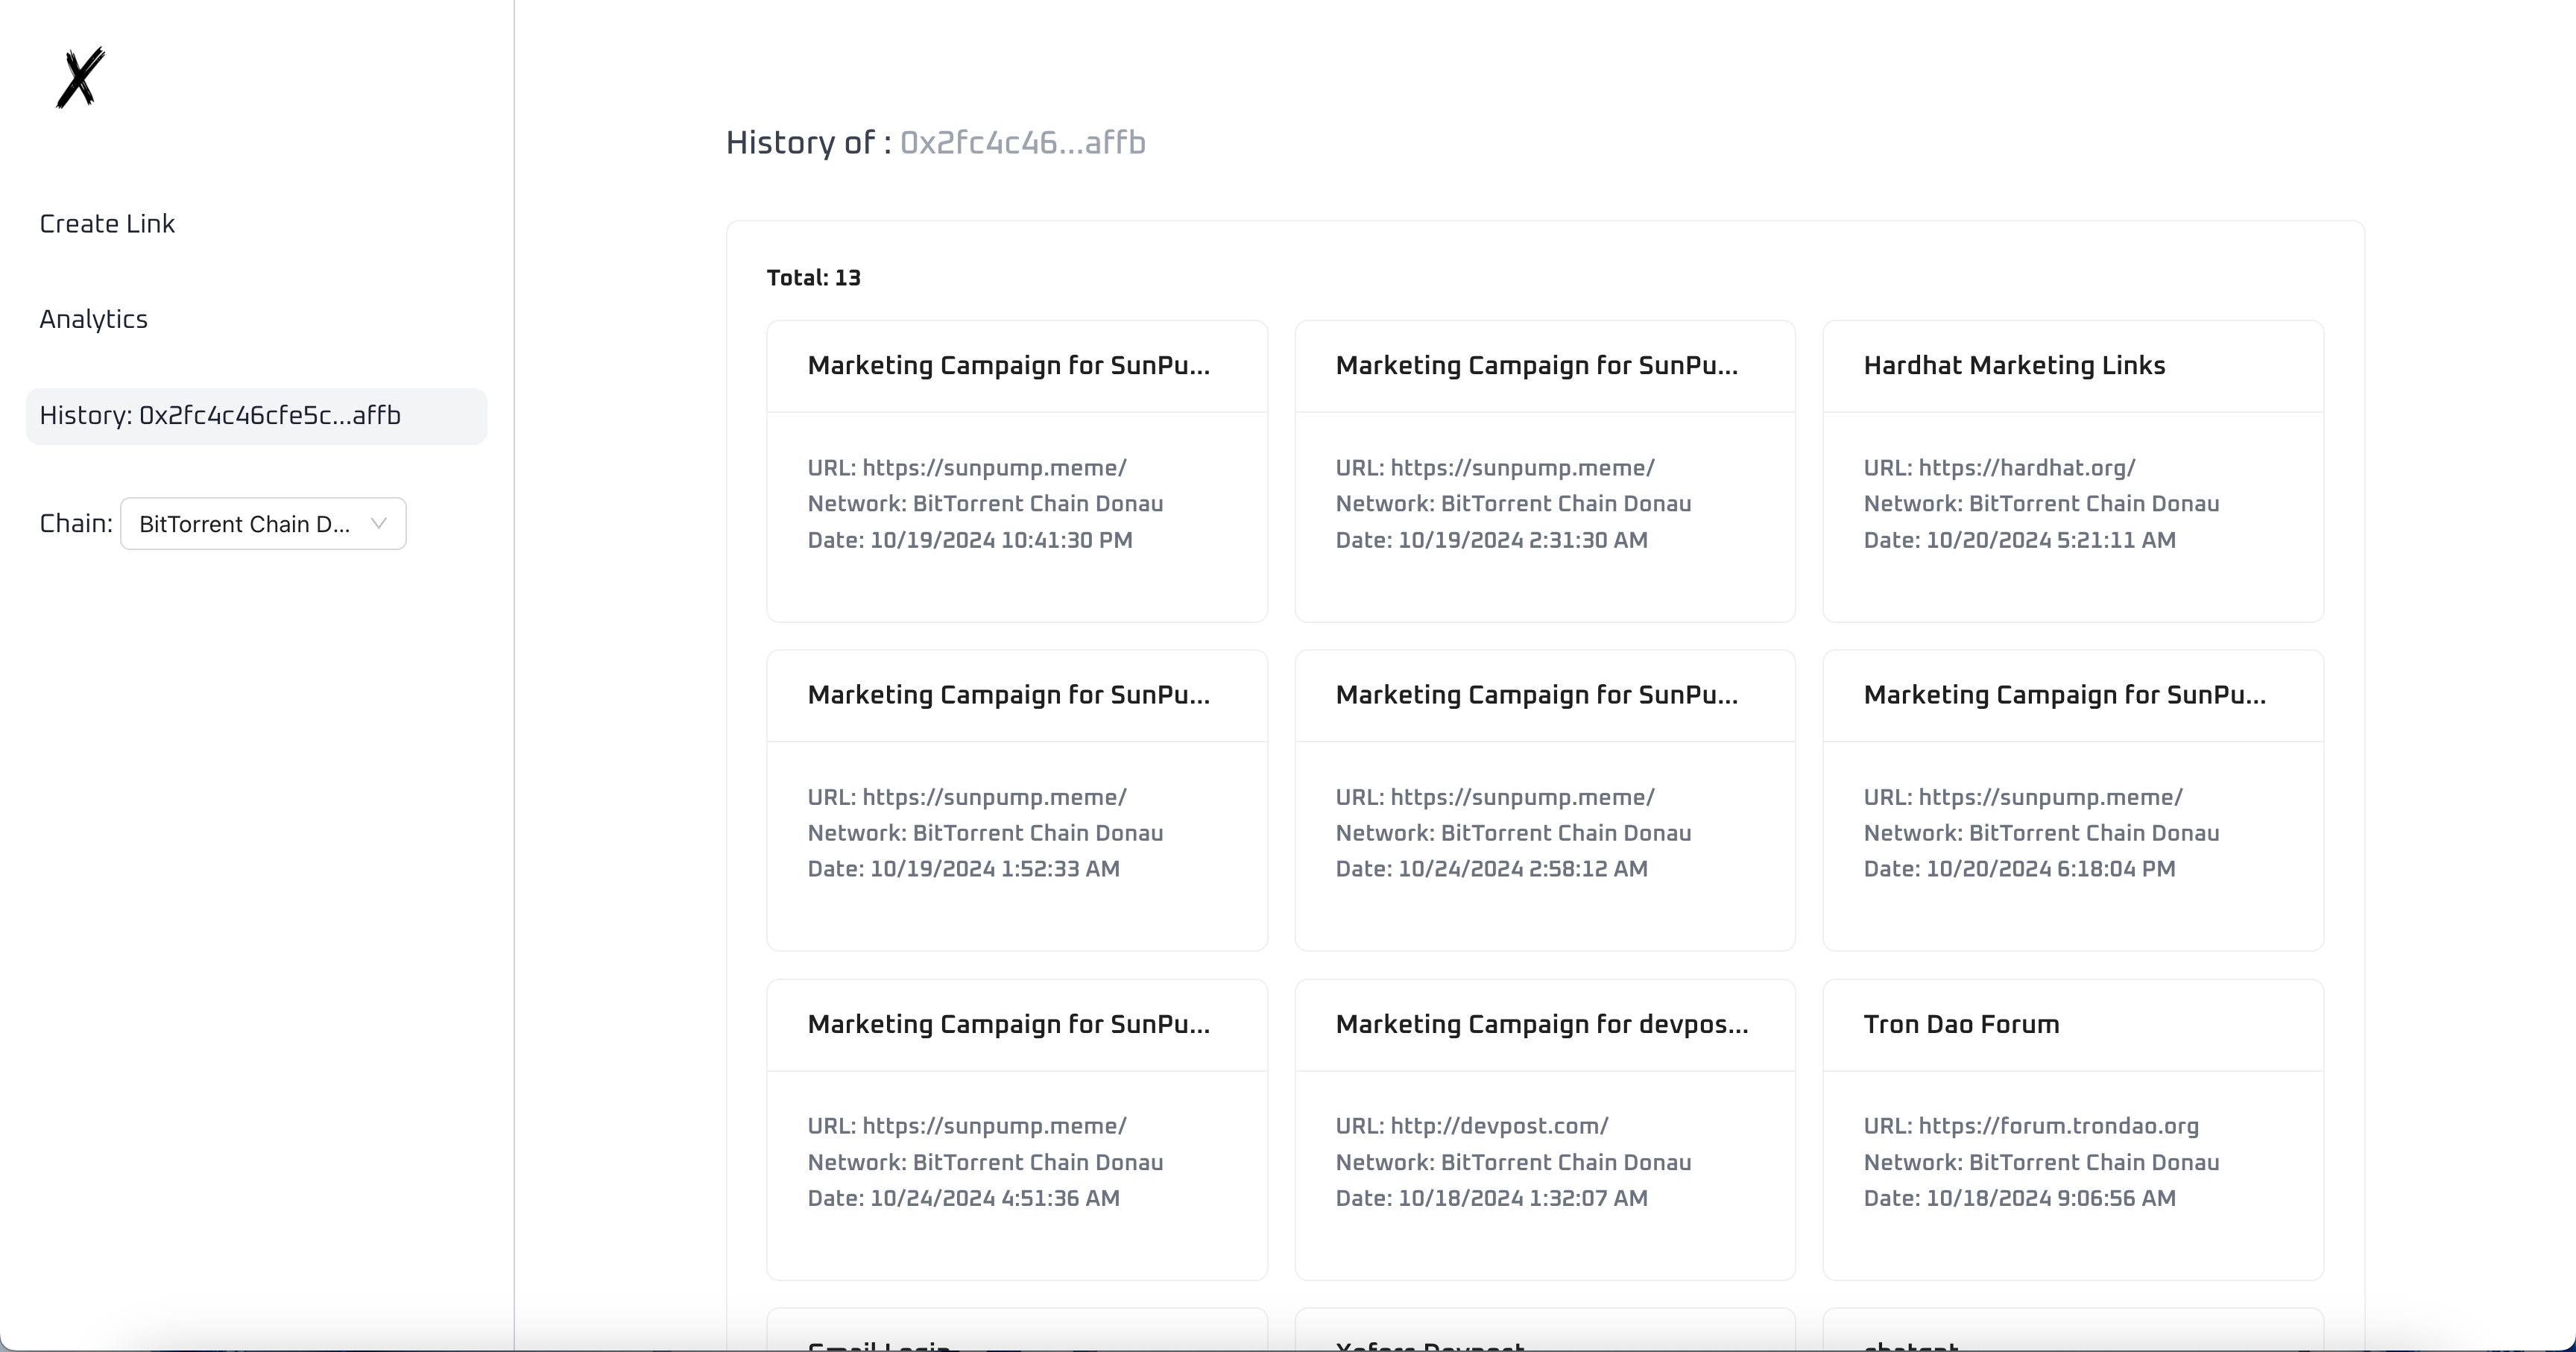Click the Network line in the devpost card
This screenshot has height=1352, width=2576.
click(x=1513, y=1162)
